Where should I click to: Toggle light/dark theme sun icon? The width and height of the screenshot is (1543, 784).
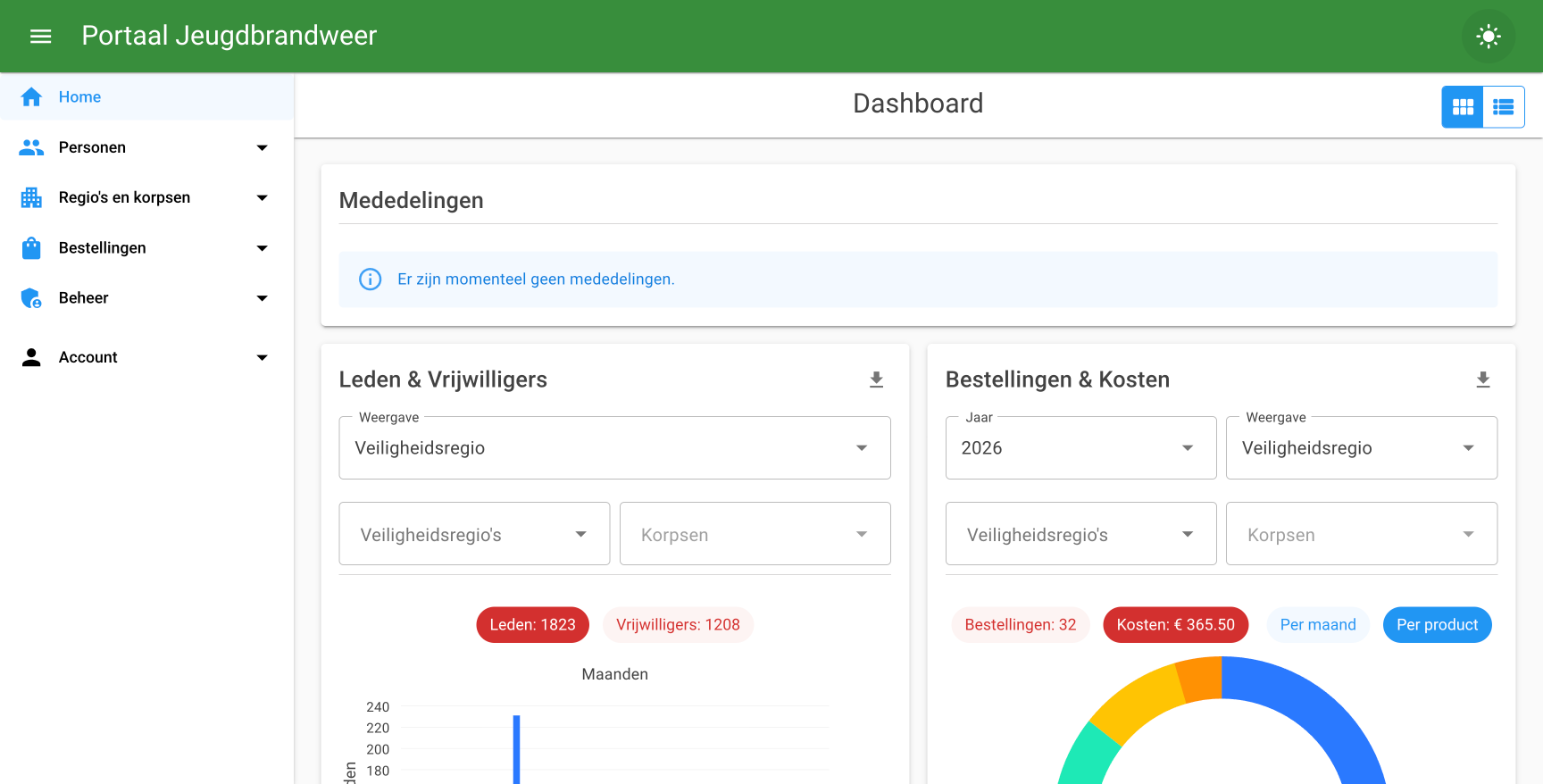pyautogui.click(x=1488, y=36)
